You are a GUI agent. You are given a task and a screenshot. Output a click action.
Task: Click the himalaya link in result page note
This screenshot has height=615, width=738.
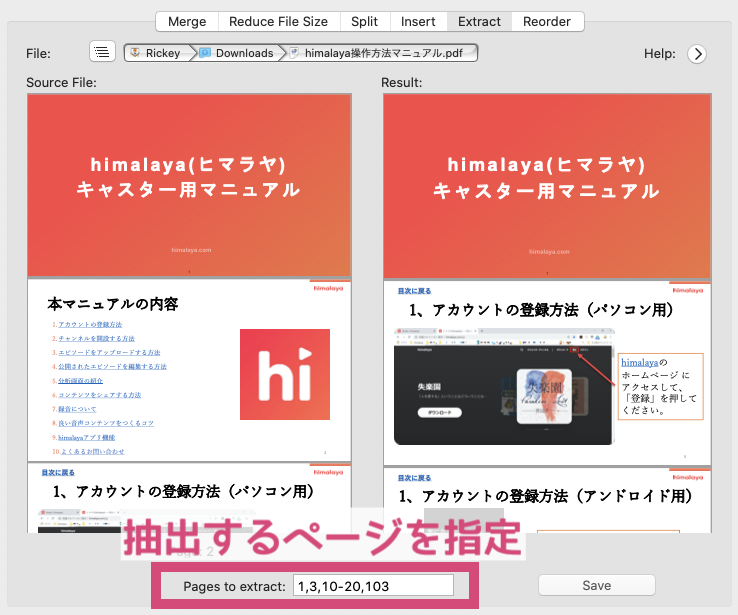[x=639, y=362]
